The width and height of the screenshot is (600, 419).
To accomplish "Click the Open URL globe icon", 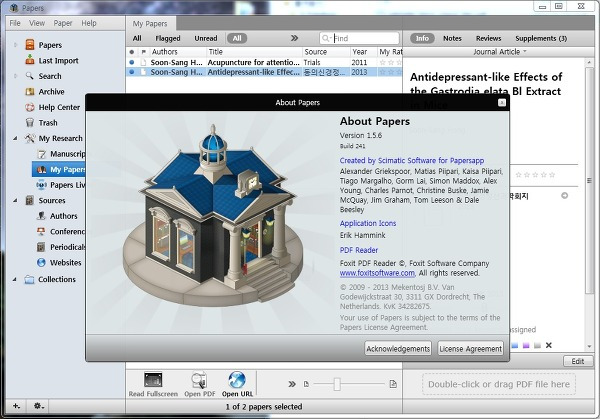I will point(237,380).
